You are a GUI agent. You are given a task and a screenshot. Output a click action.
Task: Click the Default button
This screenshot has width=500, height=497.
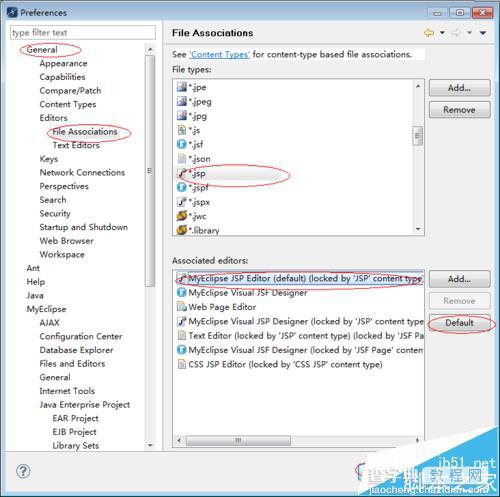(x=460, y=323)
